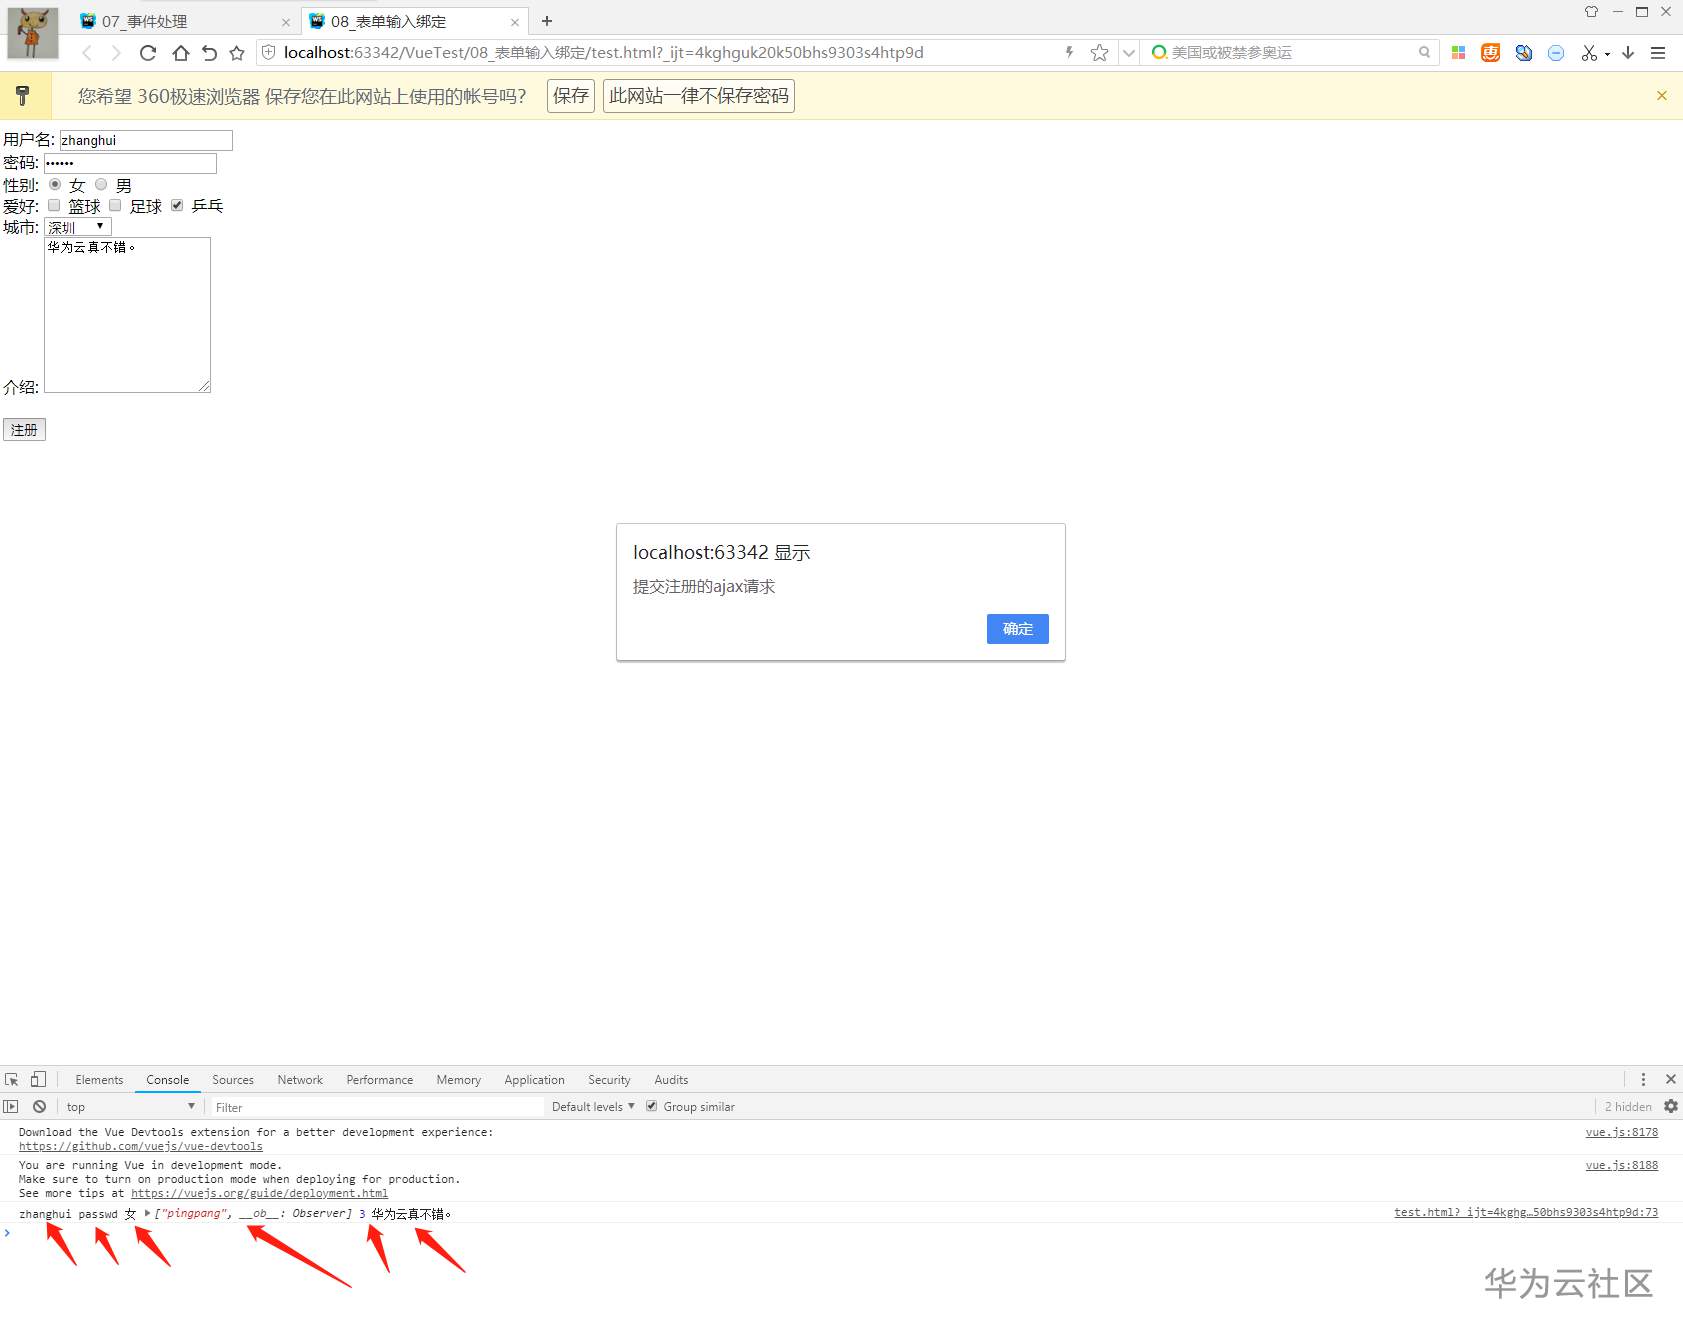Click the skin shirt icon in title bar
The height and width of the screenshot is (1338, 1683).
click(x=1591, y=12)
